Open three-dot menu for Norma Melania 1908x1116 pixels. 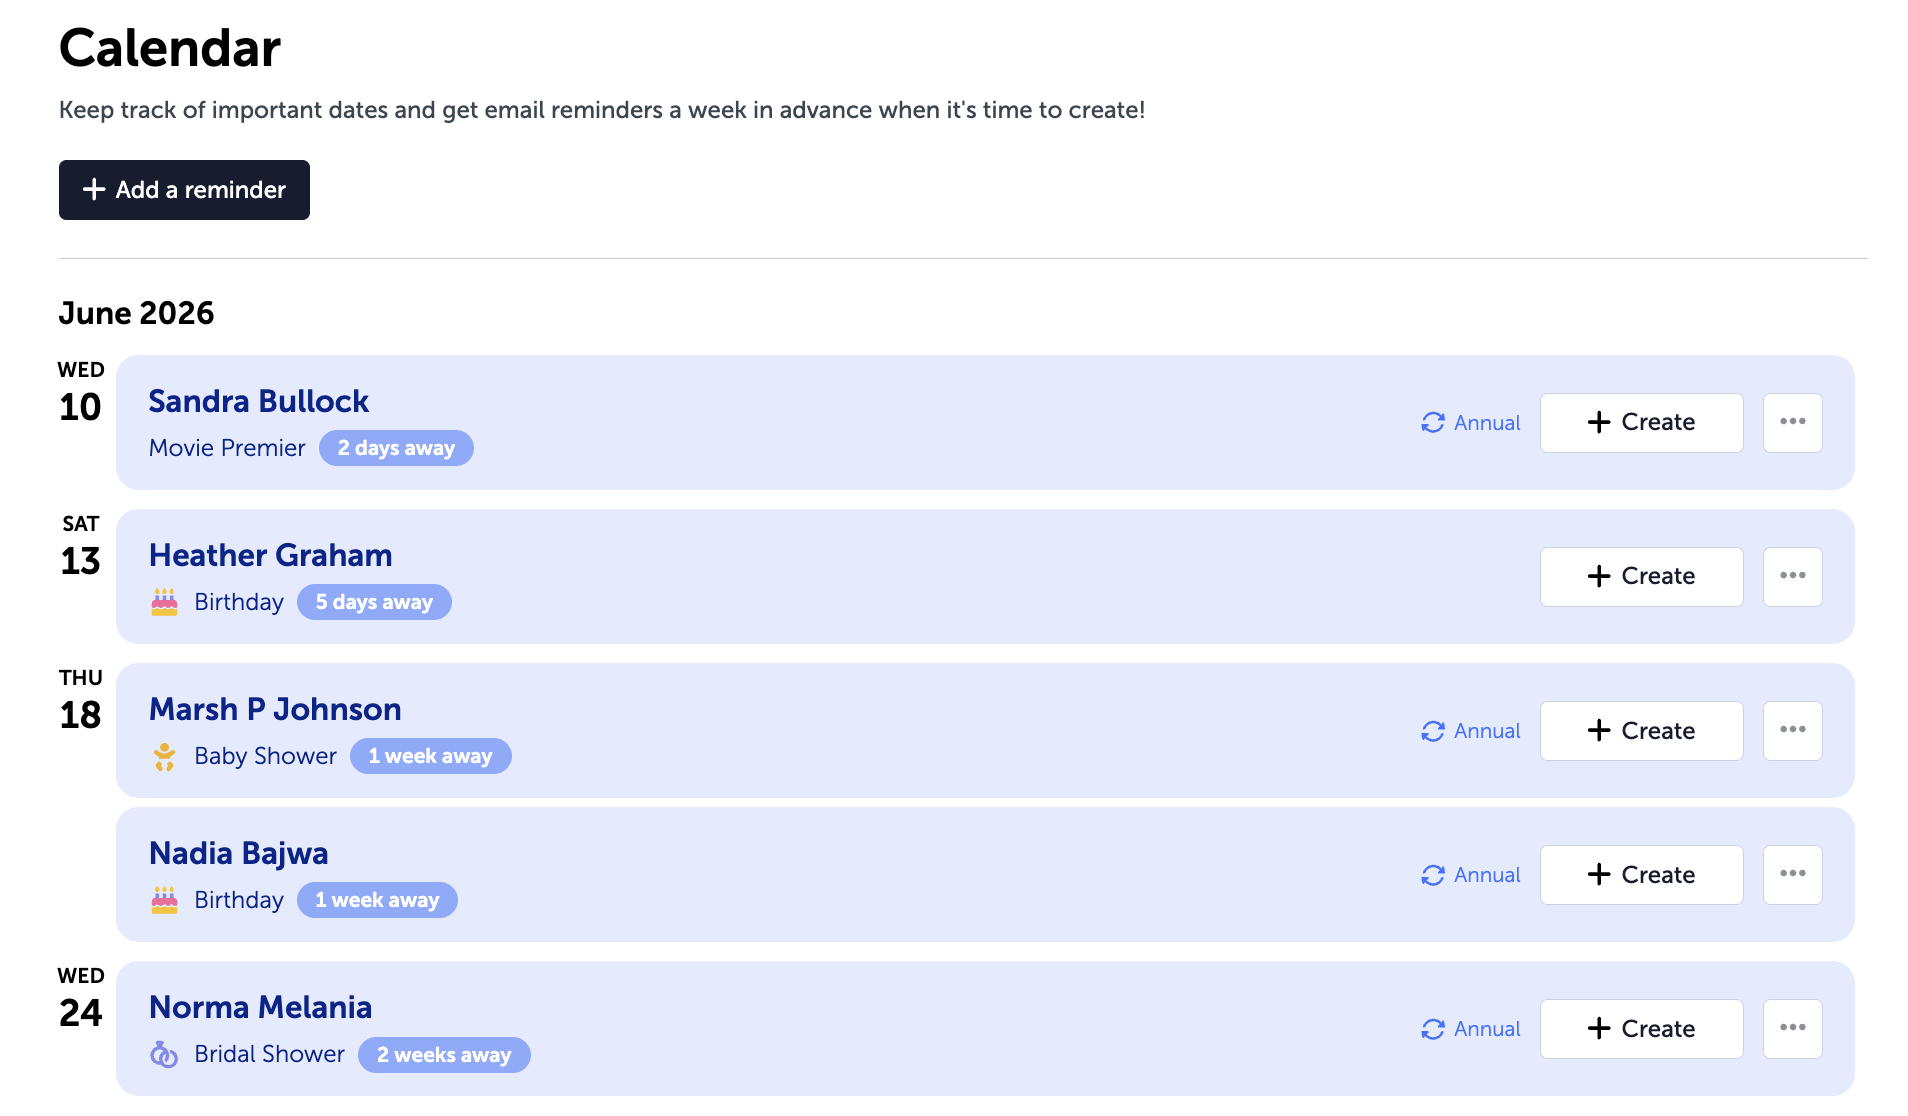(1792, 1028)
